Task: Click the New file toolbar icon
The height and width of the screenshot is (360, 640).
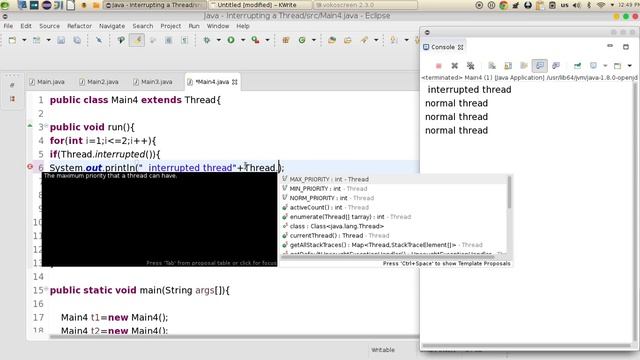Action: pos(12,40)
